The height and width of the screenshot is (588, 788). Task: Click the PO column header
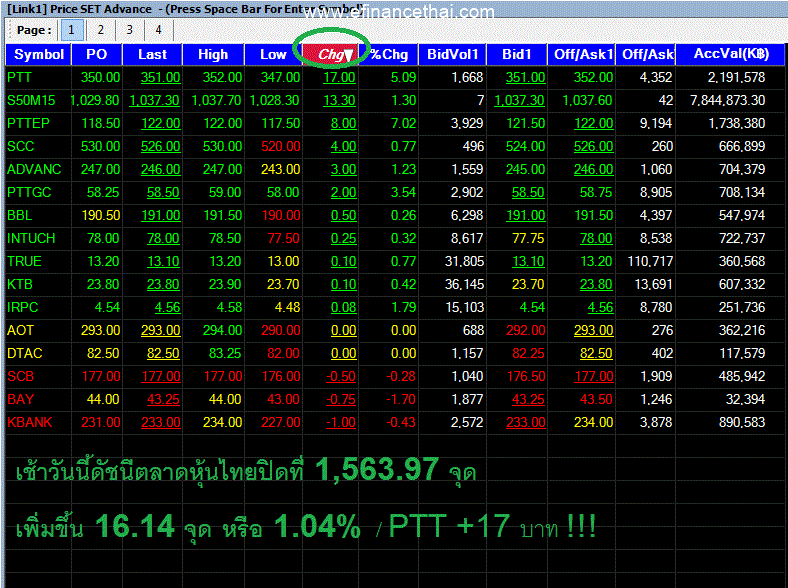click(x=97, y=54)
